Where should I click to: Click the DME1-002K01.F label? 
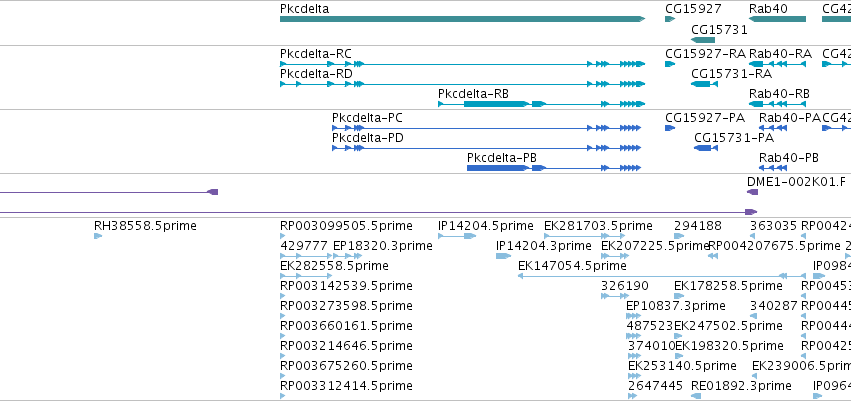(x=796, y=182)
